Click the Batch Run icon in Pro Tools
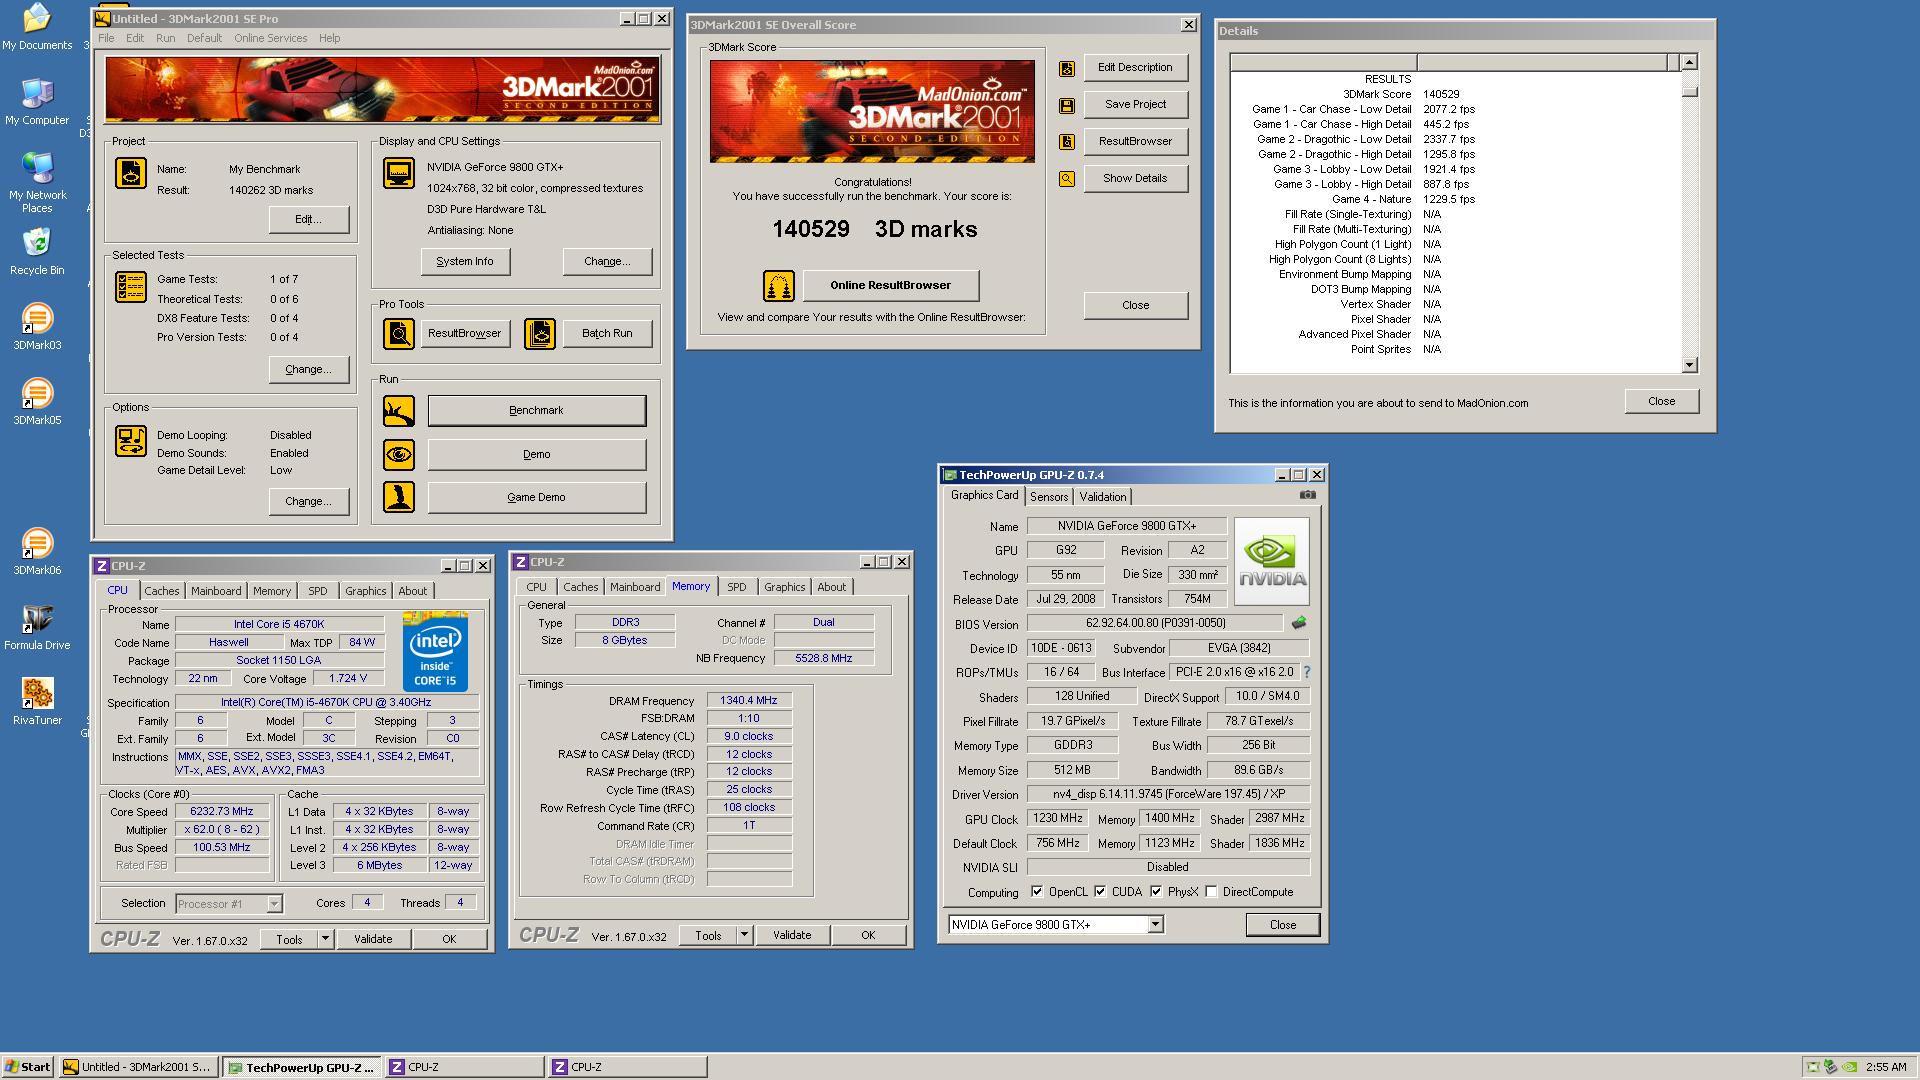The image size is (1920, 1080). (x=540, y=333)
